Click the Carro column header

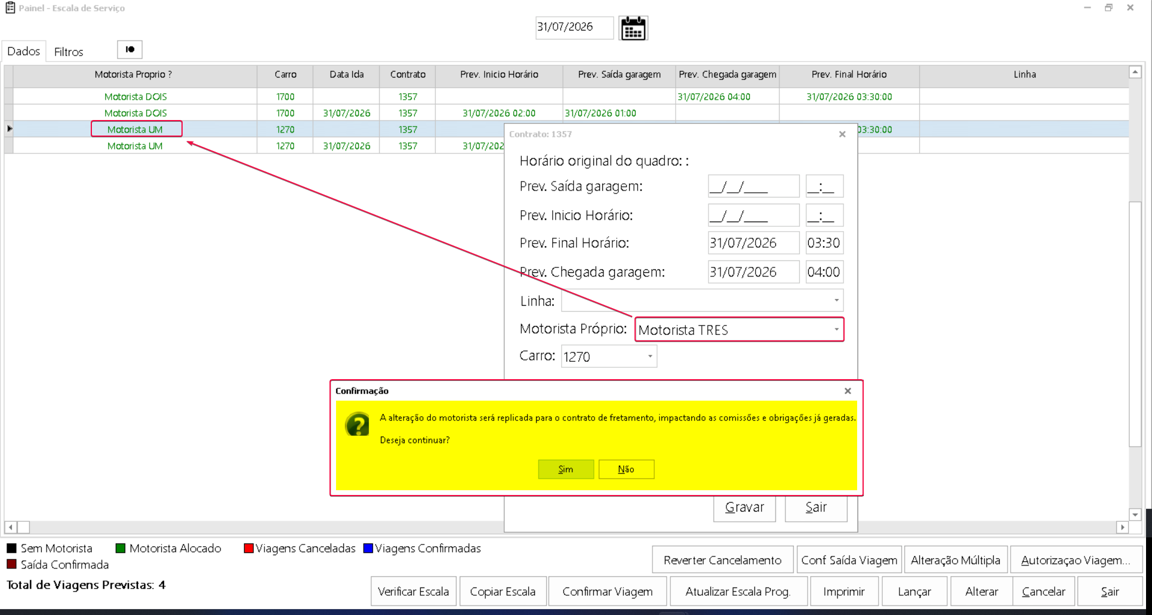pyautogui.click(x=285, y=74)
